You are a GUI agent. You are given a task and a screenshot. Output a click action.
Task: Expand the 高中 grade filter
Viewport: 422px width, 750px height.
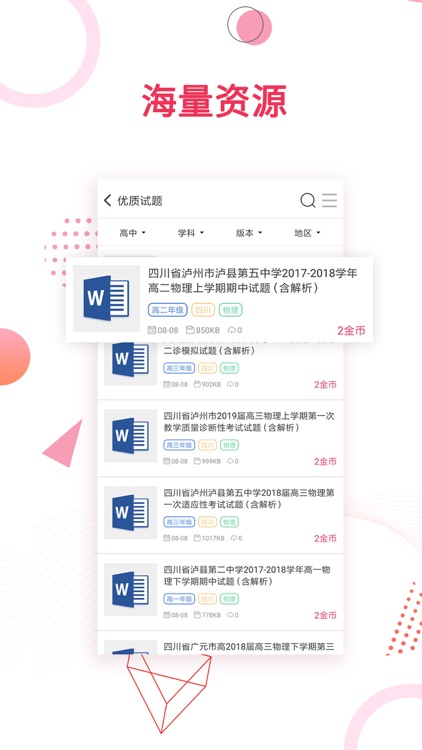pyautogui.click(x=133, y=233)
